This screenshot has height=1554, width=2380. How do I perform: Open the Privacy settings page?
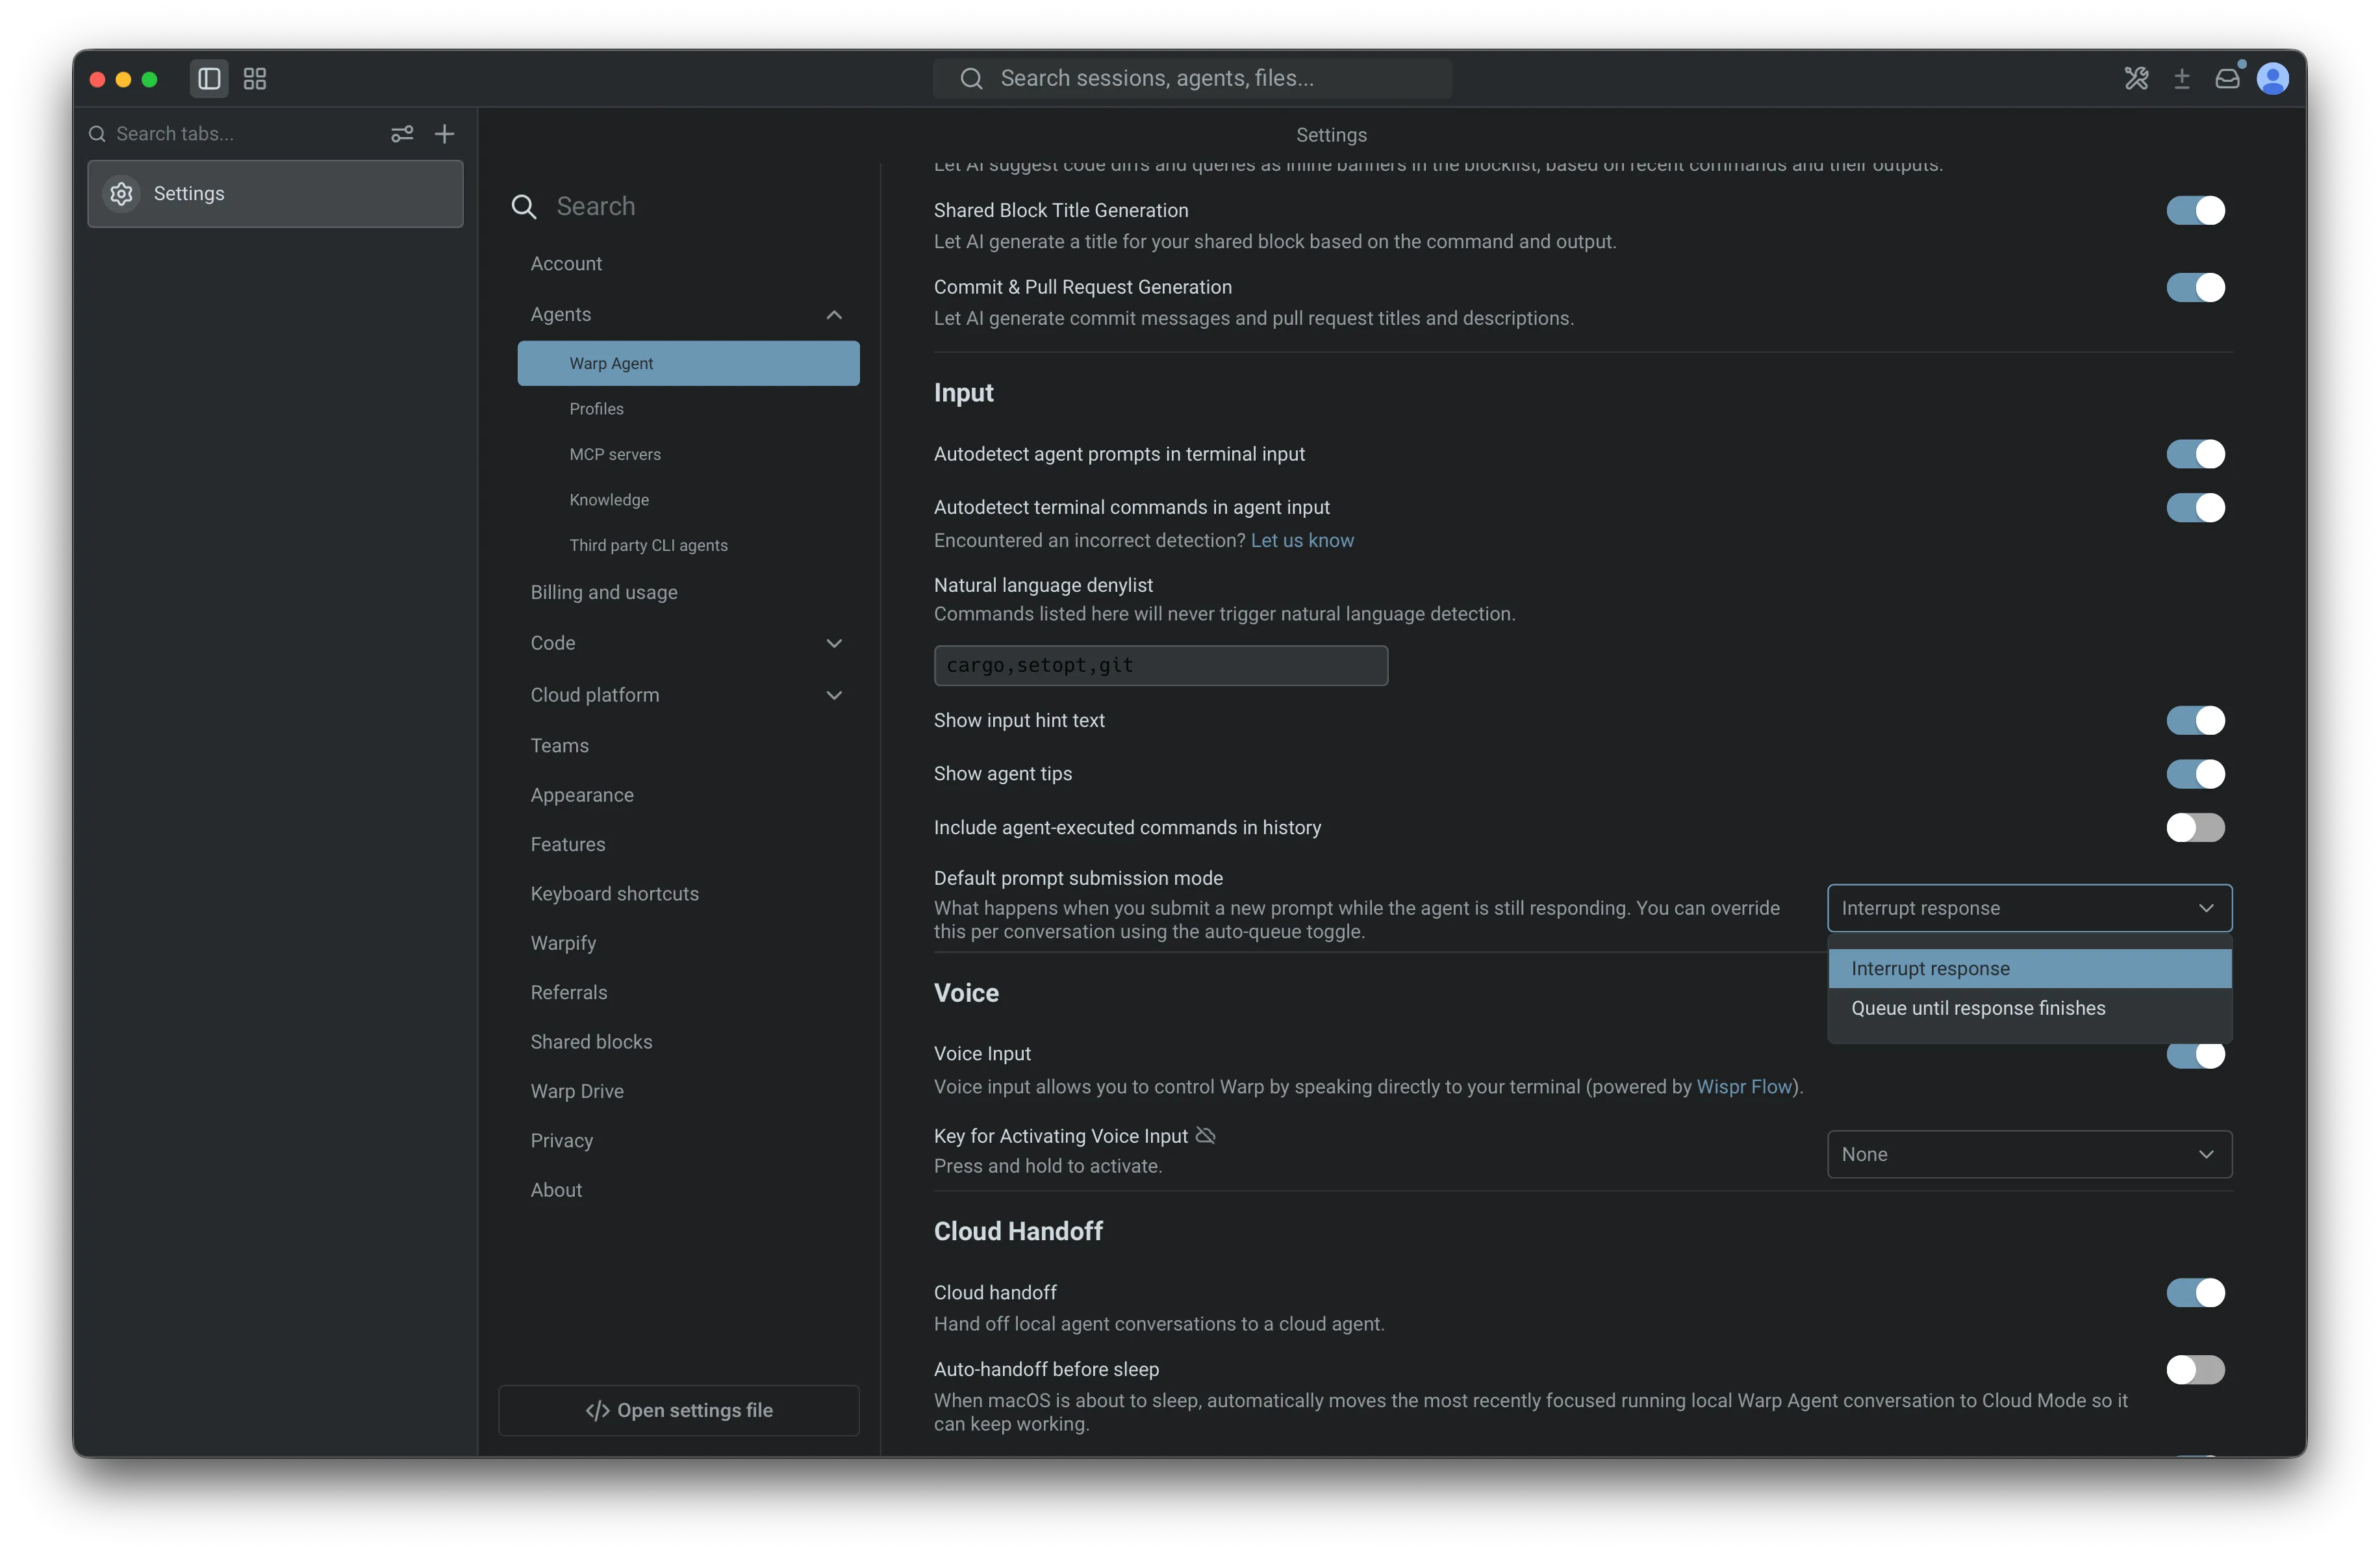pos(561,1140)
